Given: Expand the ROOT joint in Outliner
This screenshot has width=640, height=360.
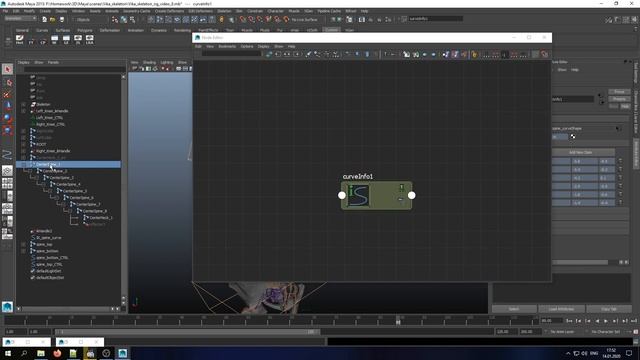Looking at the screenshot, I should [23, 144].
